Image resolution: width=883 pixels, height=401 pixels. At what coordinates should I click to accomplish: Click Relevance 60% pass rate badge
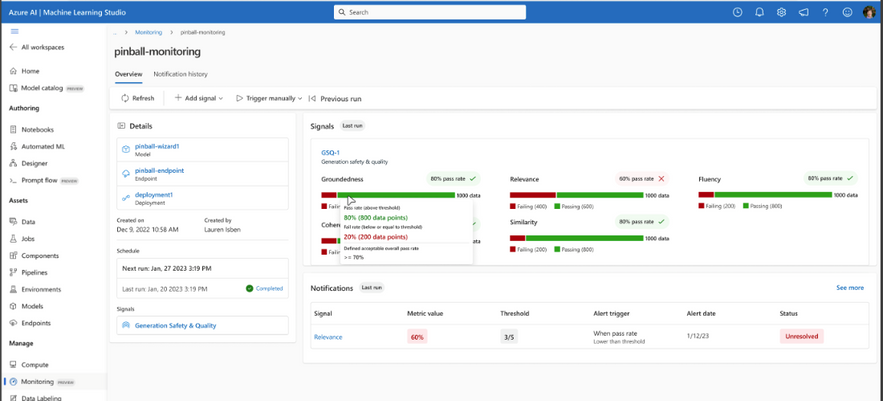pos(641,179)
